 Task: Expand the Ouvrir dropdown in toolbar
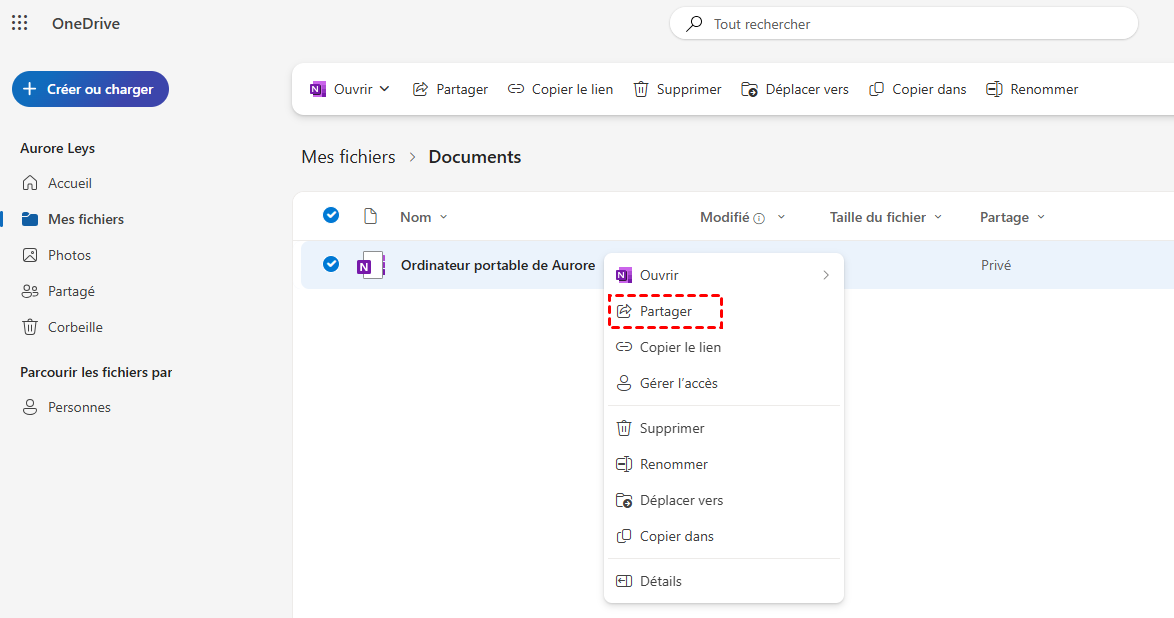pos(385,89)
